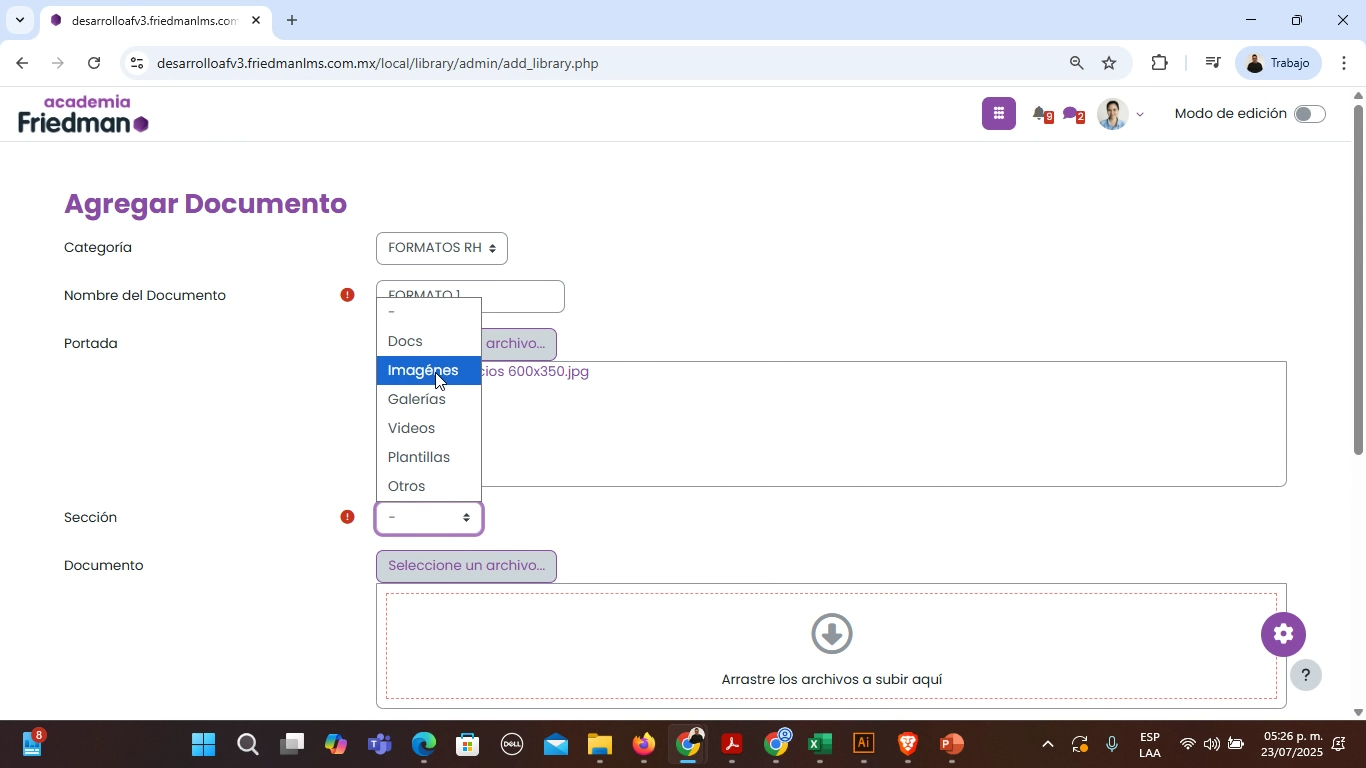Click the download arrow icon in drop zone

pyautogui.click(x=832, y=633)
